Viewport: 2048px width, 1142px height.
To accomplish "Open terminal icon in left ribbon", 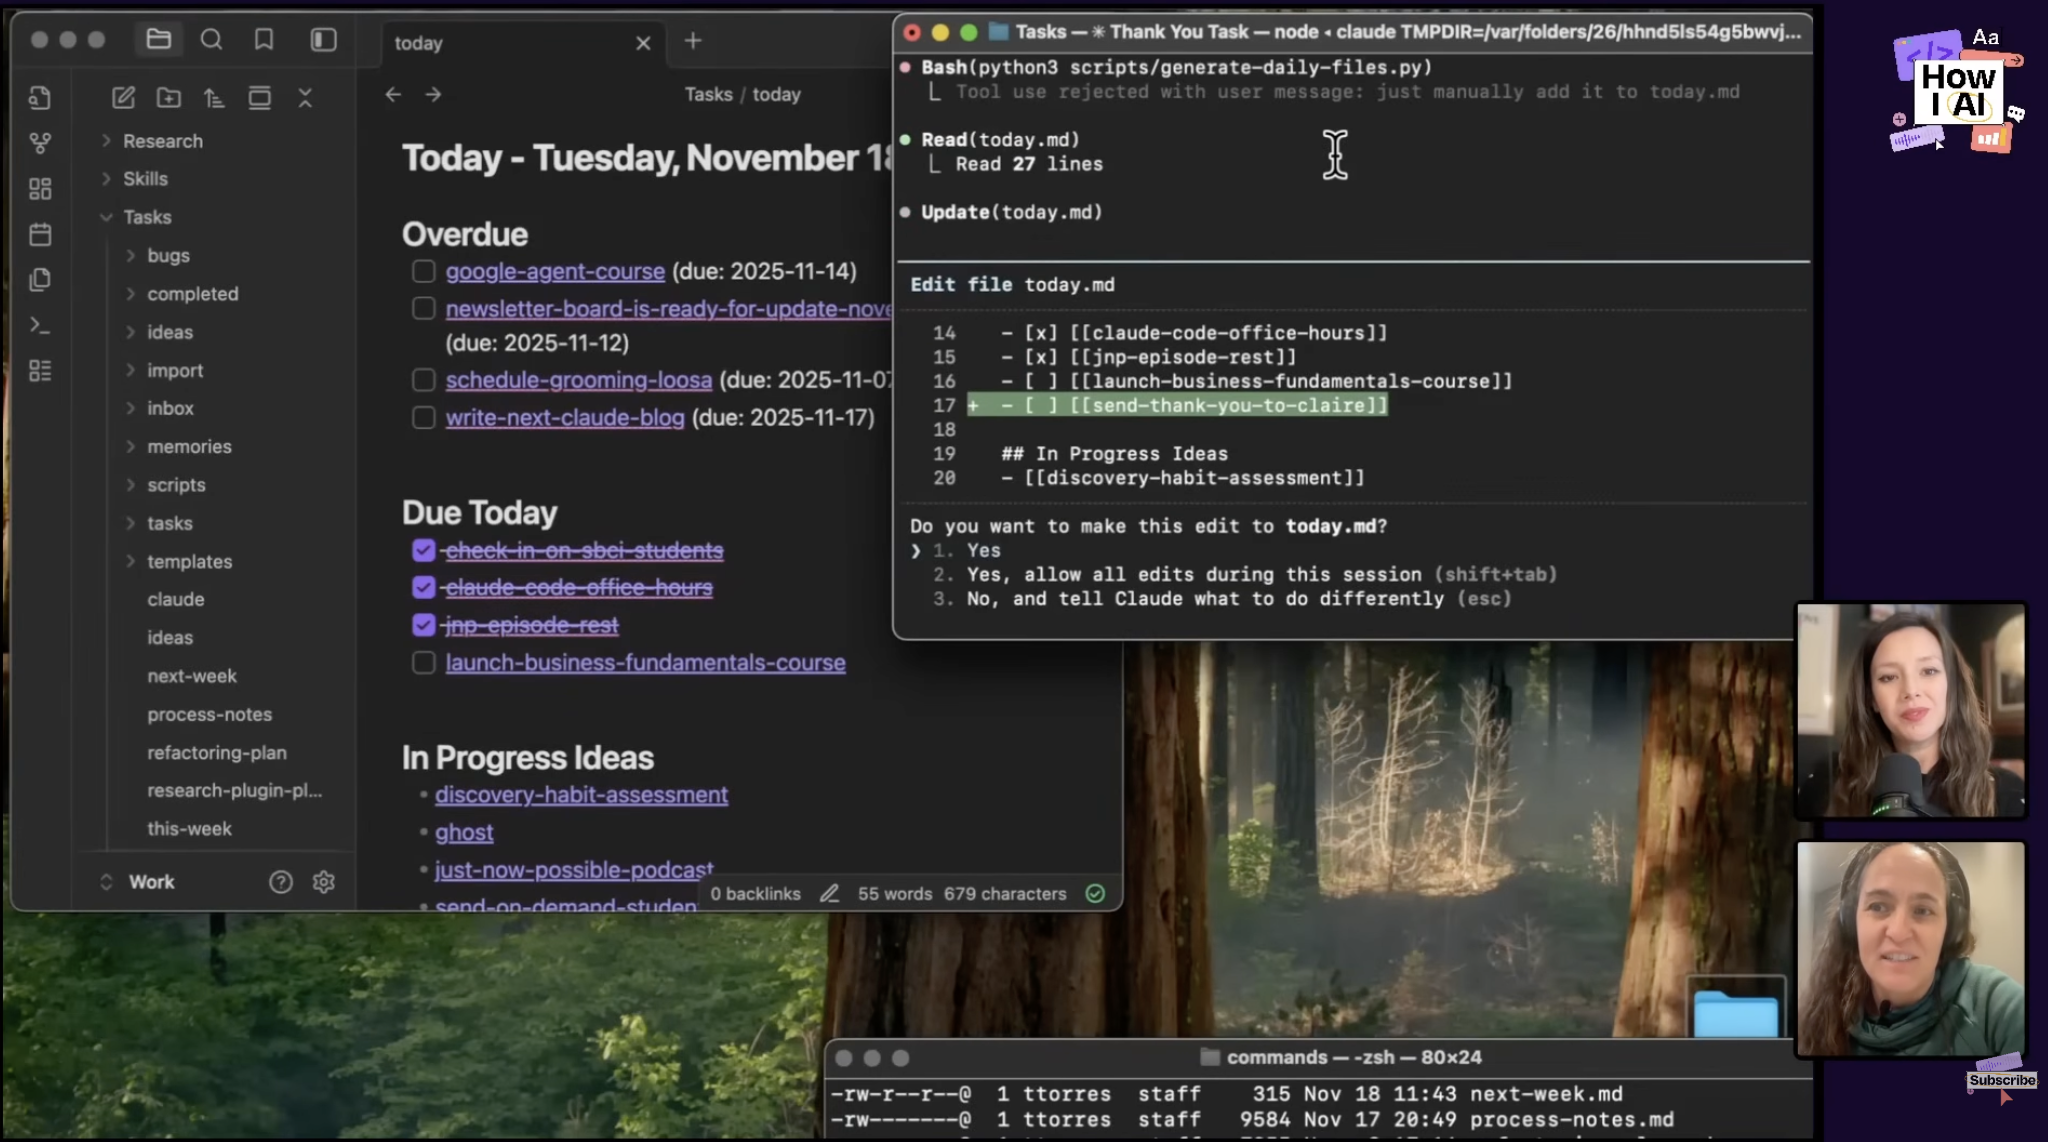I will tap(40, 325).
